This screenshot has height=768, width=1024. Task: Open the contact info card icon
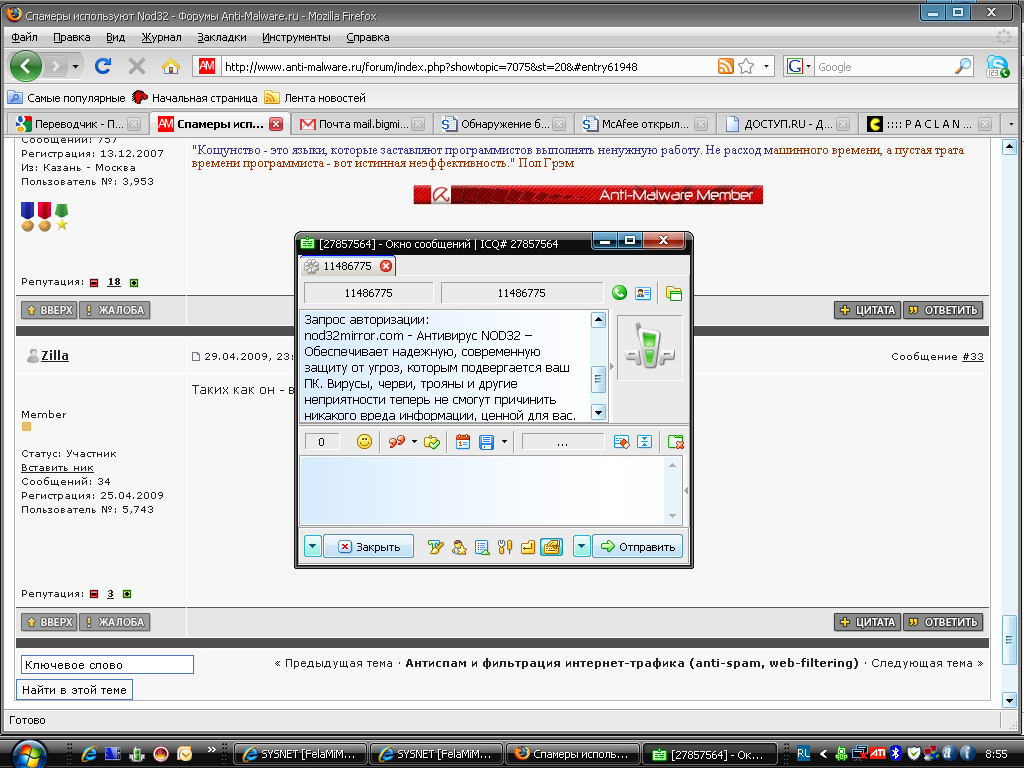[643, 293]
